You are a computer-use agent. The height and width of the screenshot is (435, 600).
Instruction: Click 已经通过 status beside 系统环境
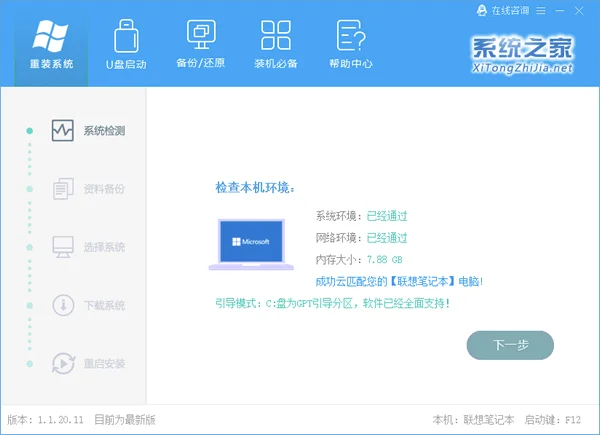[x=387, y=216]
